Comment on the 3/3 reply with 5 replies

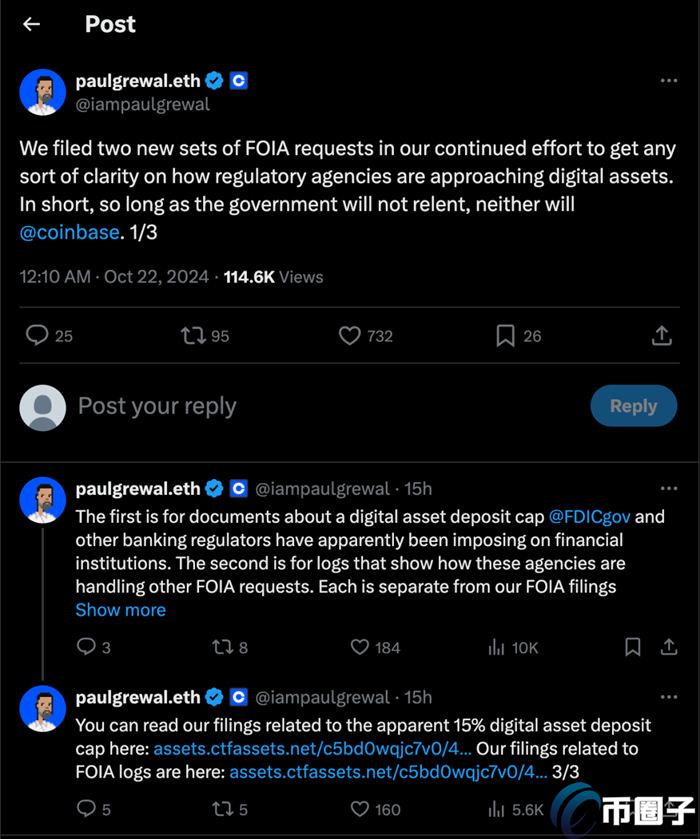(x=87, y=809)
